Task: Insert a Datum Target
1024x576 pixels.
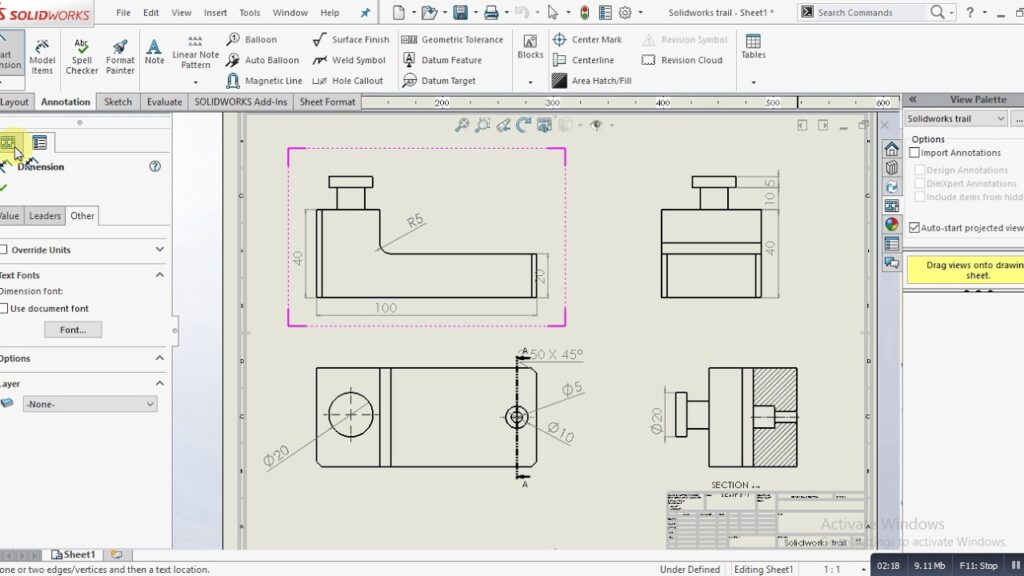Action: click(439, 81)
